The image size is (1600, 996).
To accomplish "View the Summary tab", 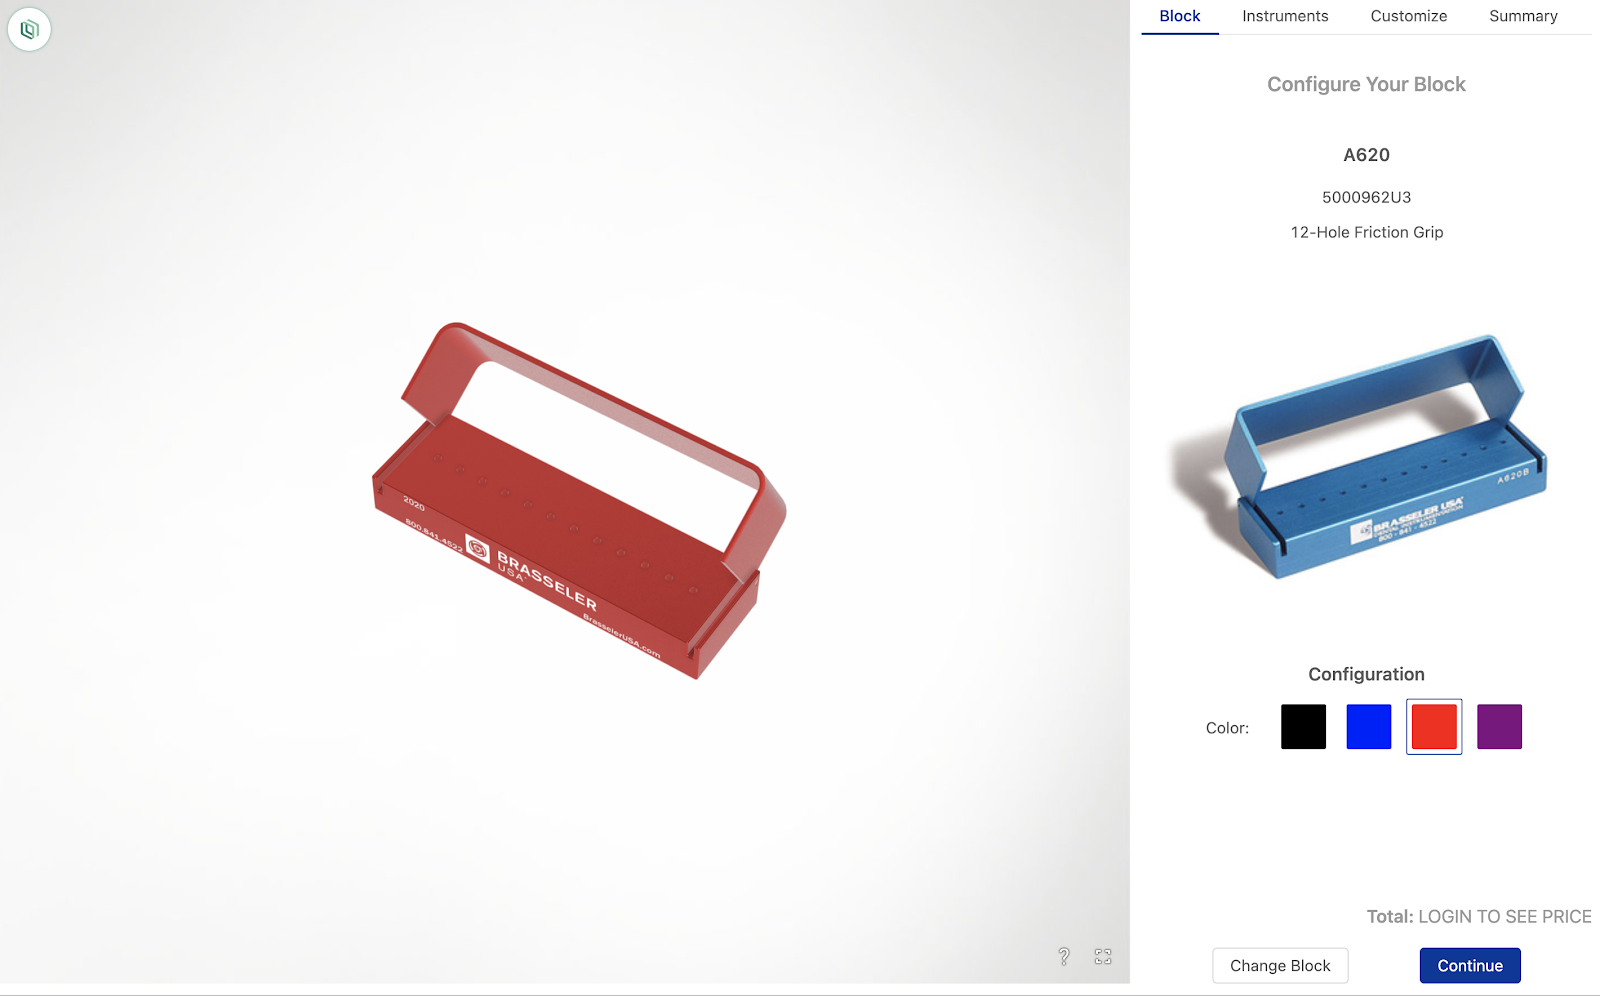I will [1523, 16].
